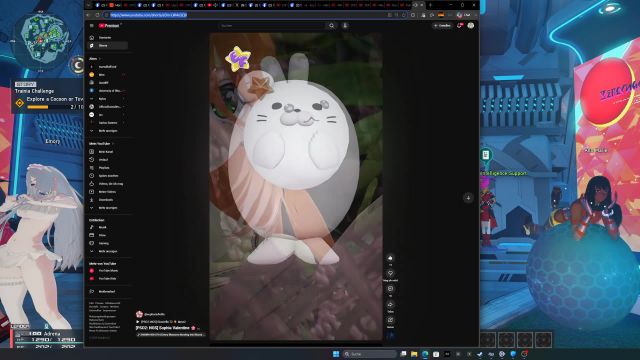Expand Mehr anzeigen under Mein YouTube

click(108, 208)
